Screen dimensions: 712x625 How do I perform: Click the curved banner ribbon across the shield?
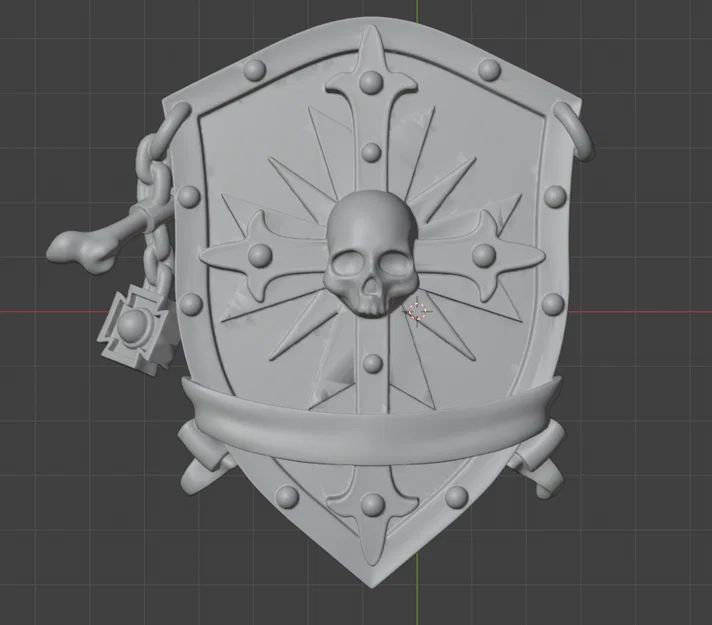(371, 422)
